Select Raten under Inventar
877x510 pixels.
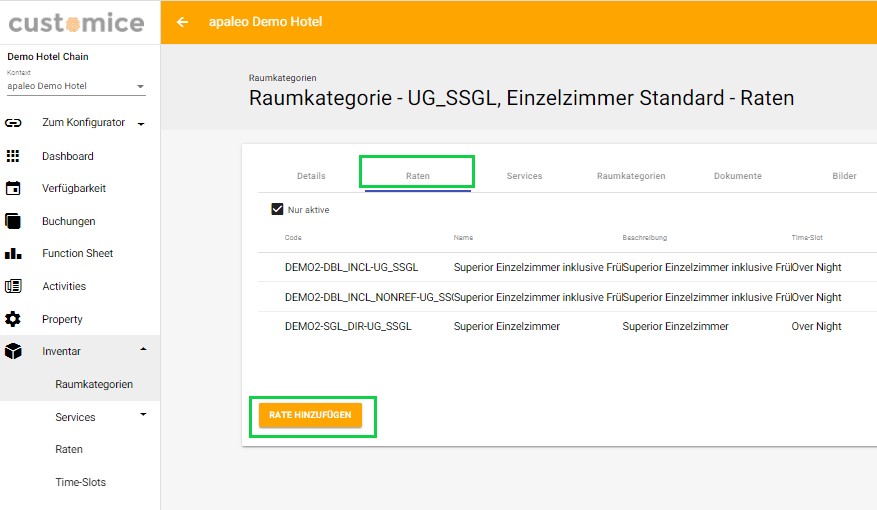point(69,450)
